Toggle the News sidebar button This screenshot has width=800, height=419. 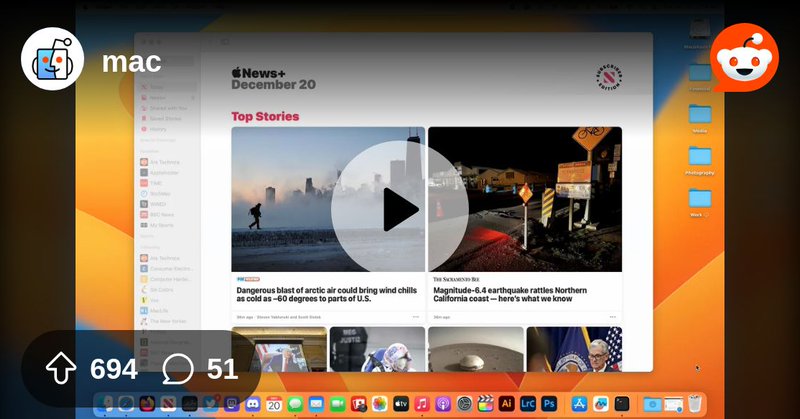[x=225, y=42]
